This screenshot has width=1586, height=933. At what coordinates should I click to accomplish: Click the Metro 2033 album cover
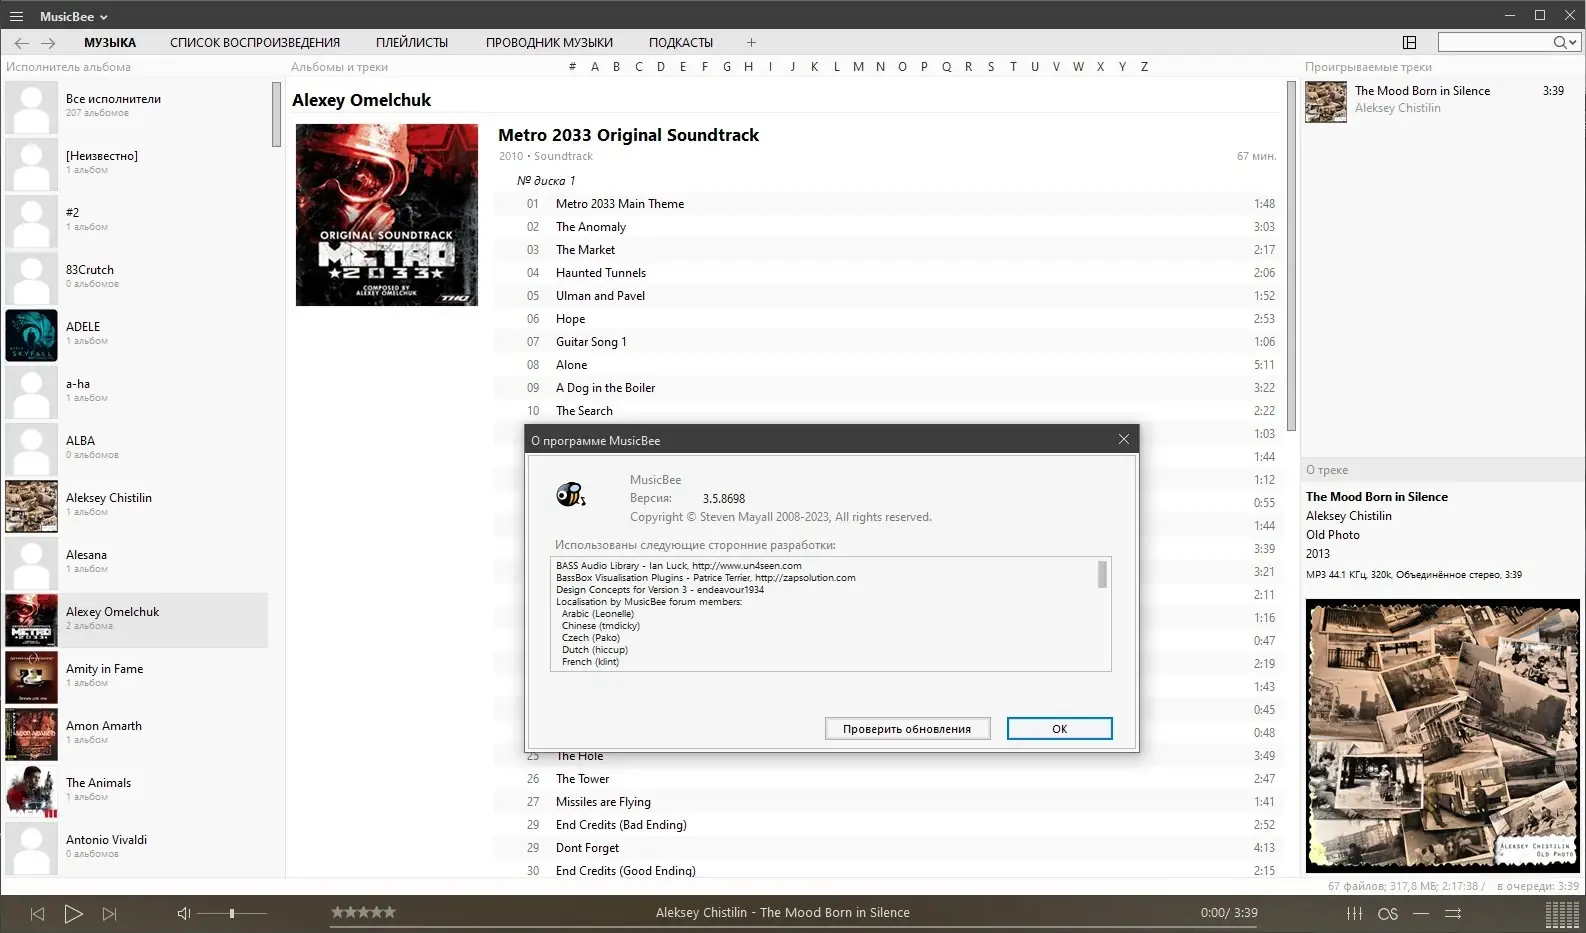pos(387,215)
